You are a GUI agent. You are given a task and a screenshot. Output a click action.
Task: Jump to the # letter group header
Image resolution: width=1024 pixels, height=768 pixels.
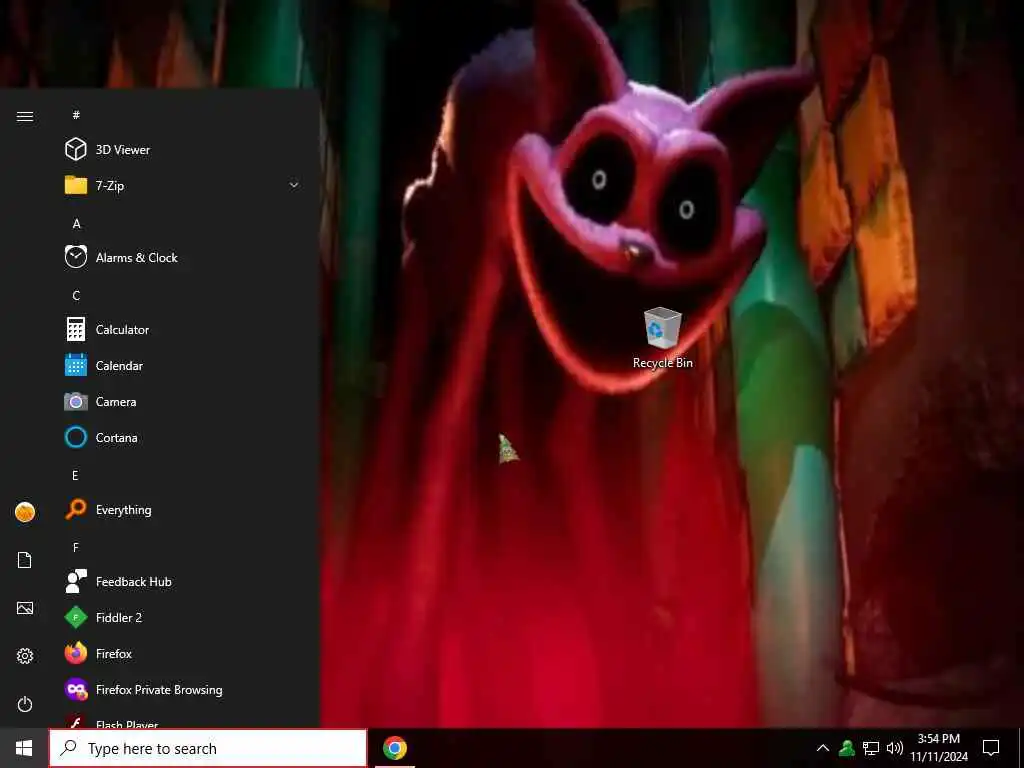76,115
